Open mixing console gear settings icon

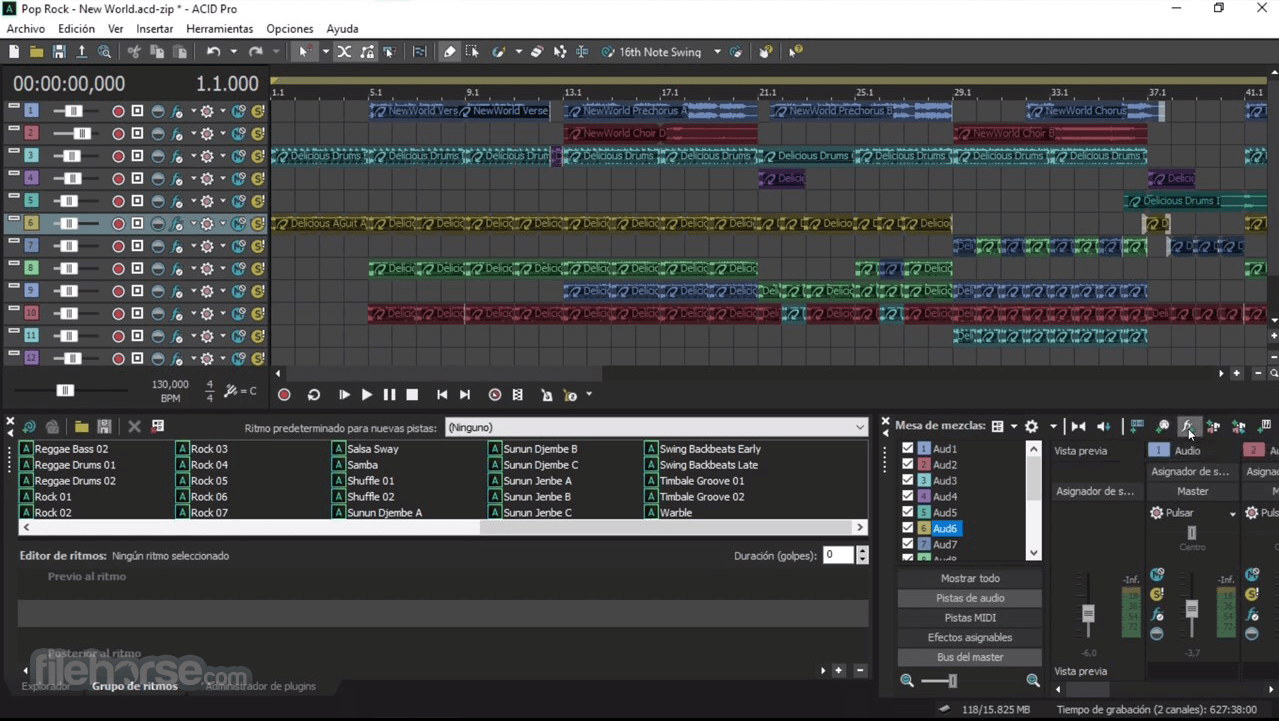tap(1032, 426)
